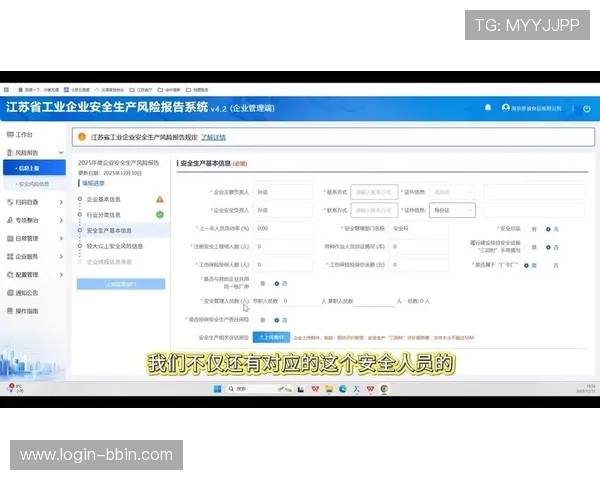Click 企业主要负责人 name field

tap(283, 192)
